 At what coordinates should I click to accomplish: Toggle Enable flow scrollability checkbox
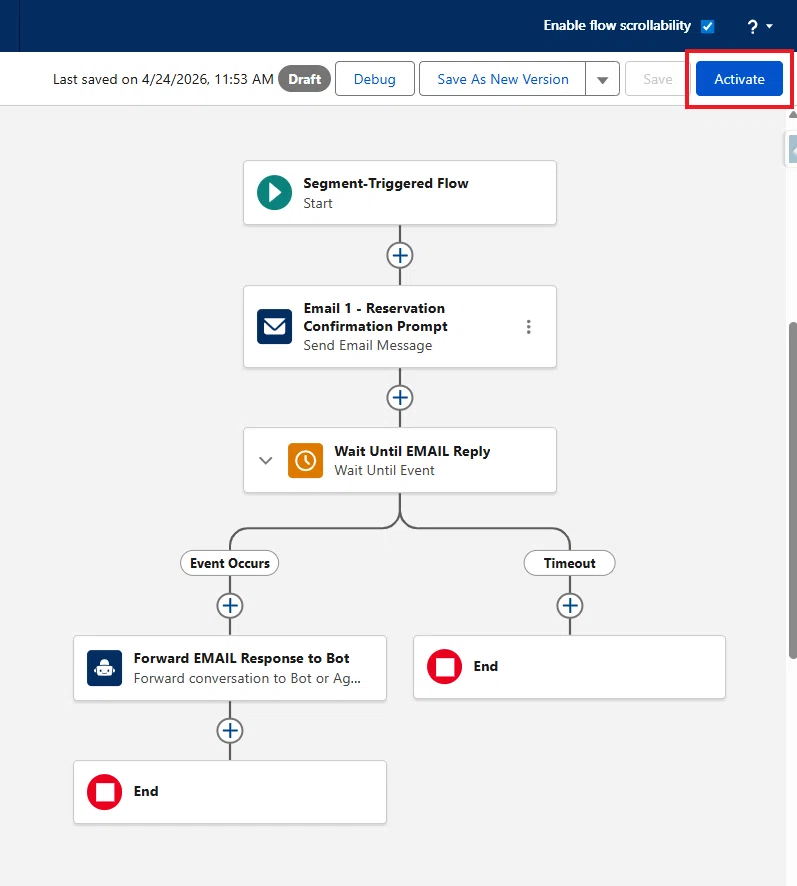(x=707, y=26)
